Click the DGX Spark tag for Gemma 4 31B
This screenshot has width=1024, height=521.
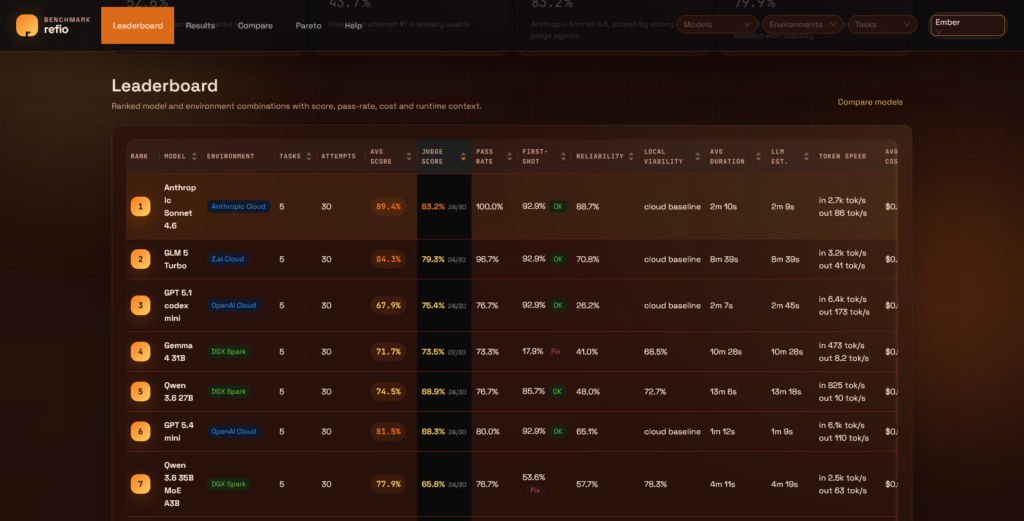pos(229,351)
